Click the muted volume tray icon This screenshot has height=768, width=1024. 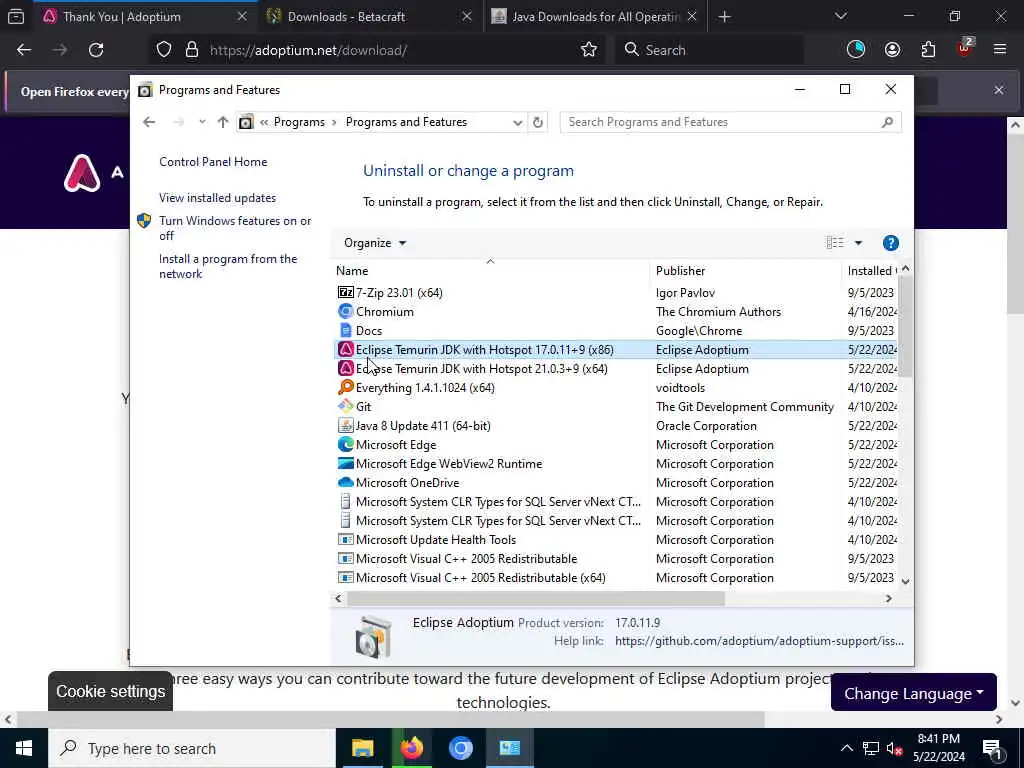point(893,748)
